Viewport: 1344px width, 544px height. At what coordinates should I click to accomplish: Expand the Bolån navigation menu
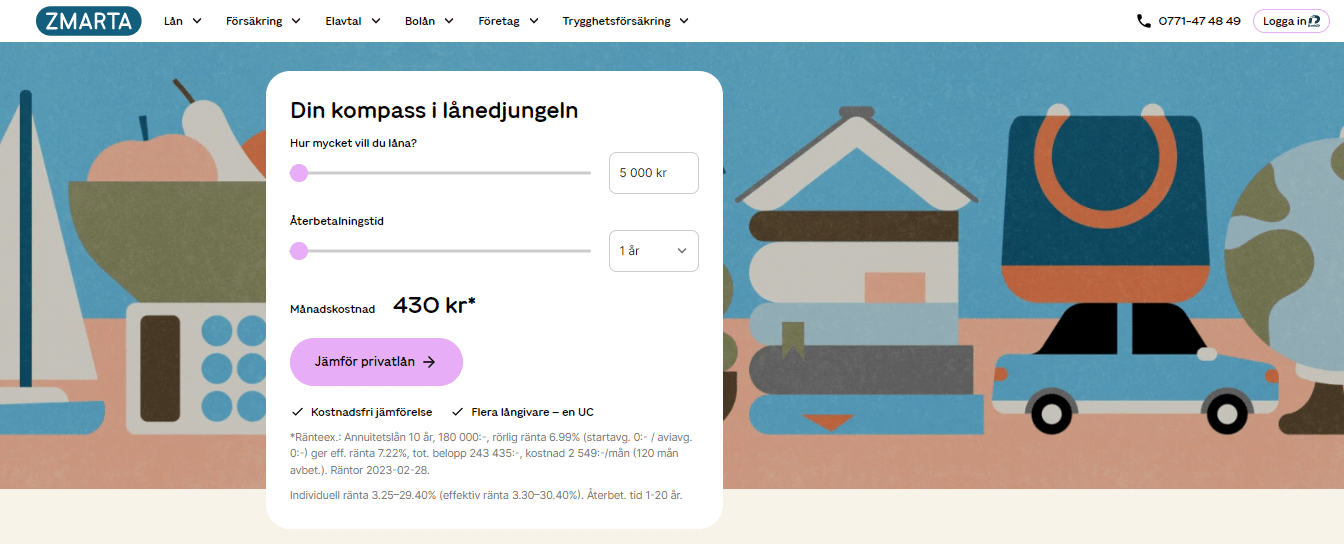(430, 21)
